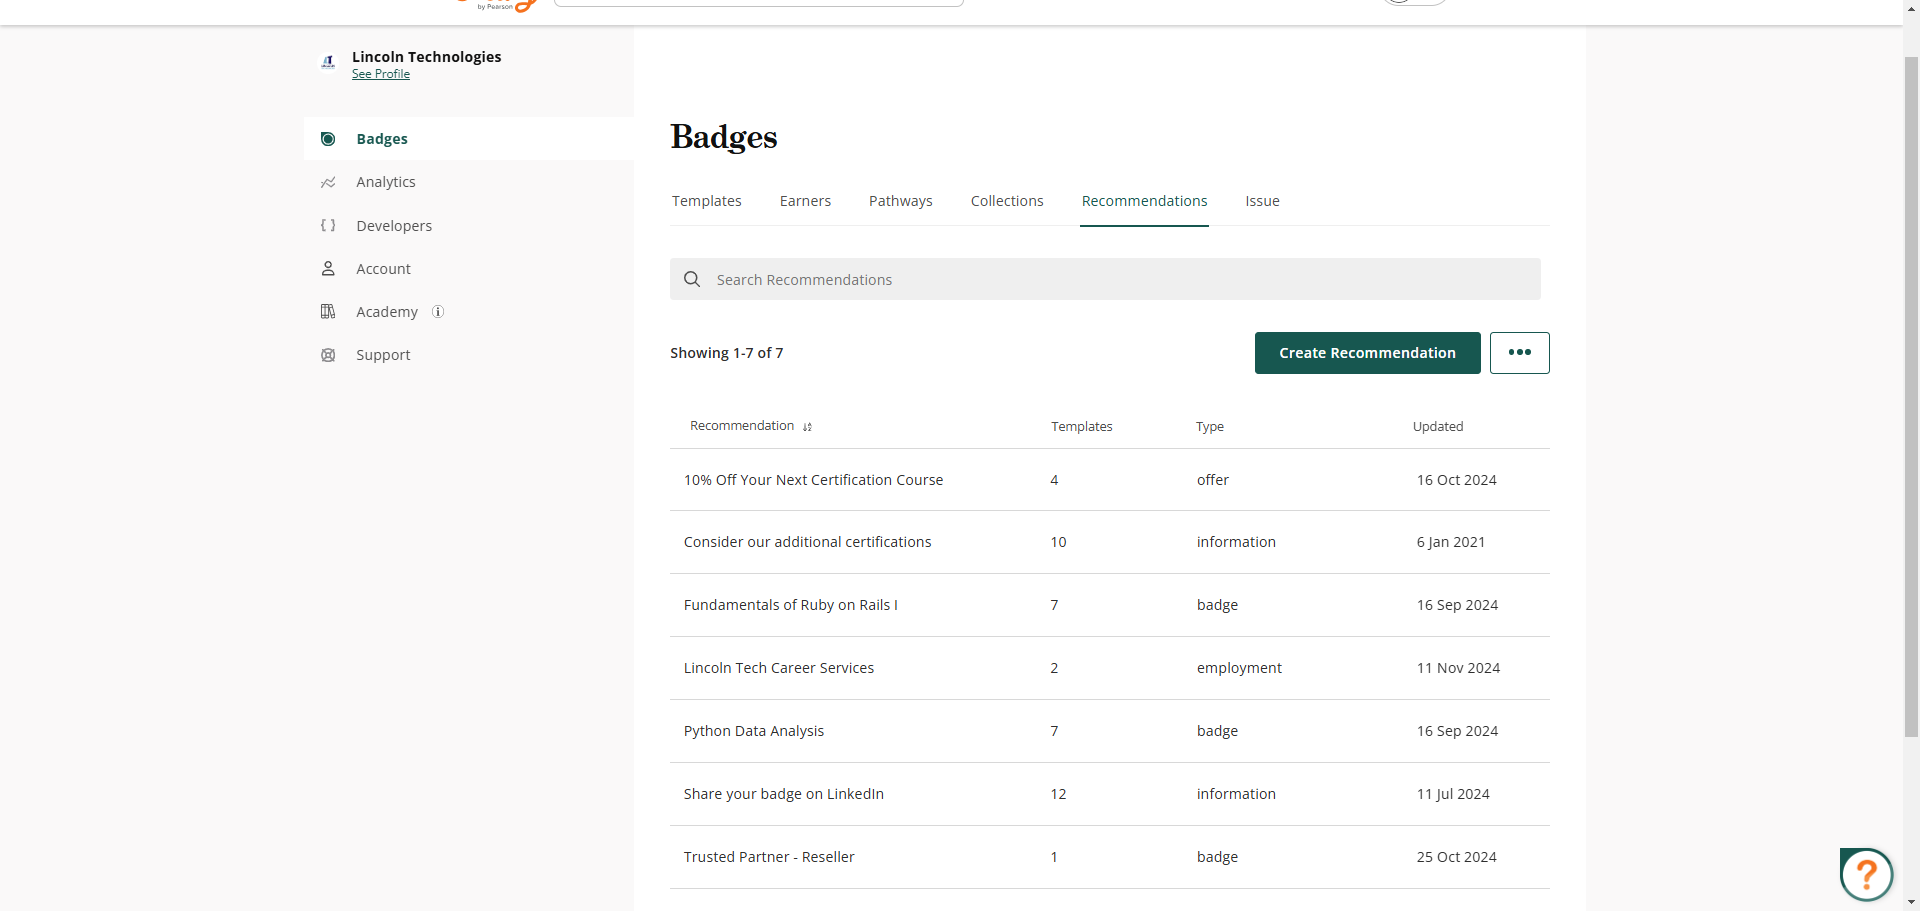Viewport: 1920px width, 911px height.
Task: Switch to the Templates tab
Action: point(706,201)
